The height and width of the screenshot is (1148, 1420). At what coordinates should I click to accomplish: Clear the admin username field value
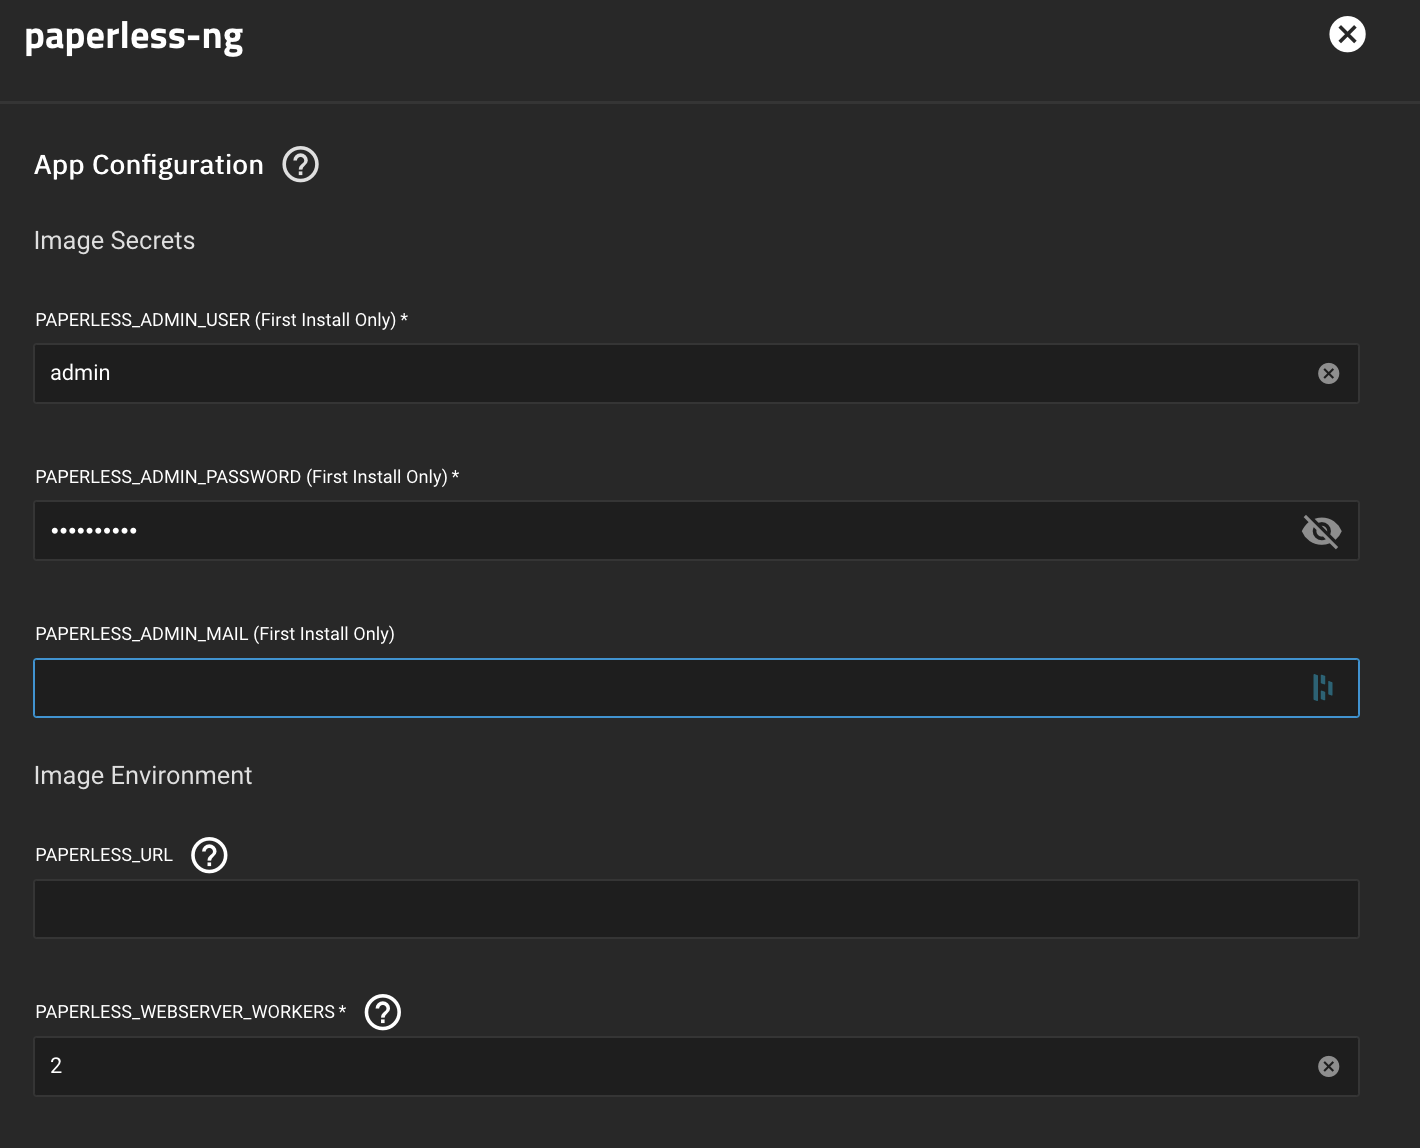pyautogui.click(x=1328, y=374)
